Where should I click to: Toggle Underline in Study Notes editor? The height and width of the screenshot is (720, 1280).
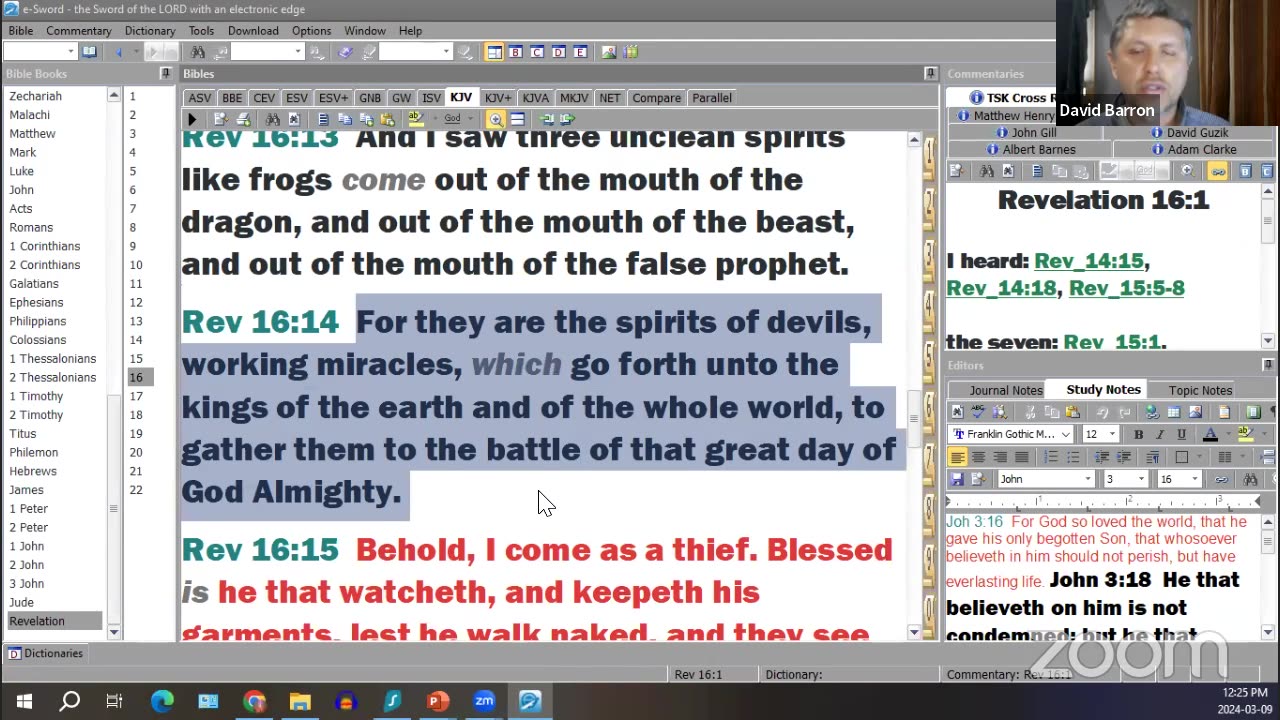[x=1181, y=434]
